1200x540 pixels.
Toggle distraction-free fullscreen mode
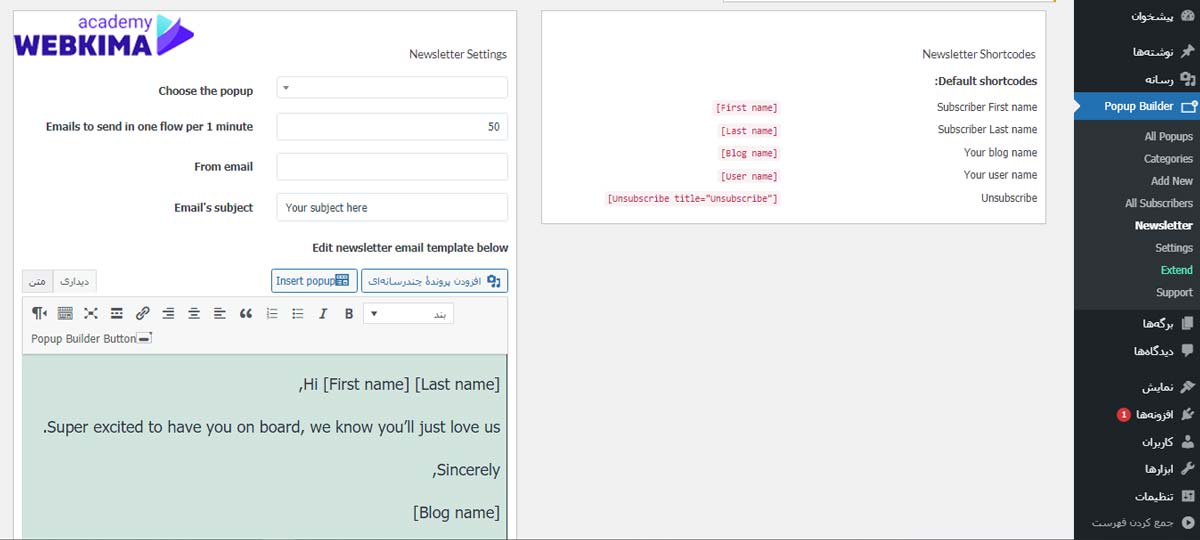tap(91, 314)
